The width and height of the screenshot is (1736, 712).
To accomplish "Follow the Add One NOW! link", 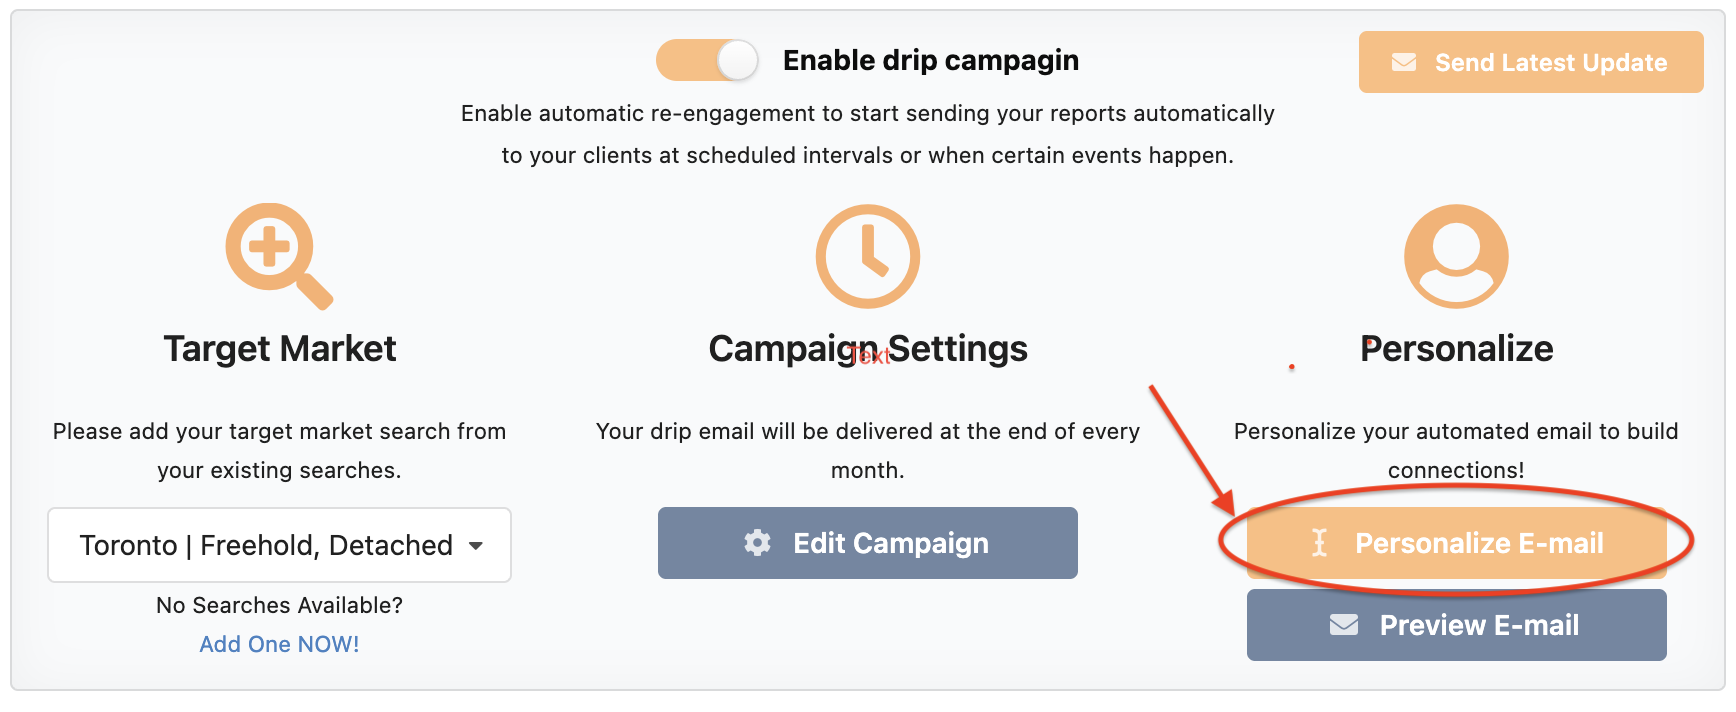I will coord(279,644).
